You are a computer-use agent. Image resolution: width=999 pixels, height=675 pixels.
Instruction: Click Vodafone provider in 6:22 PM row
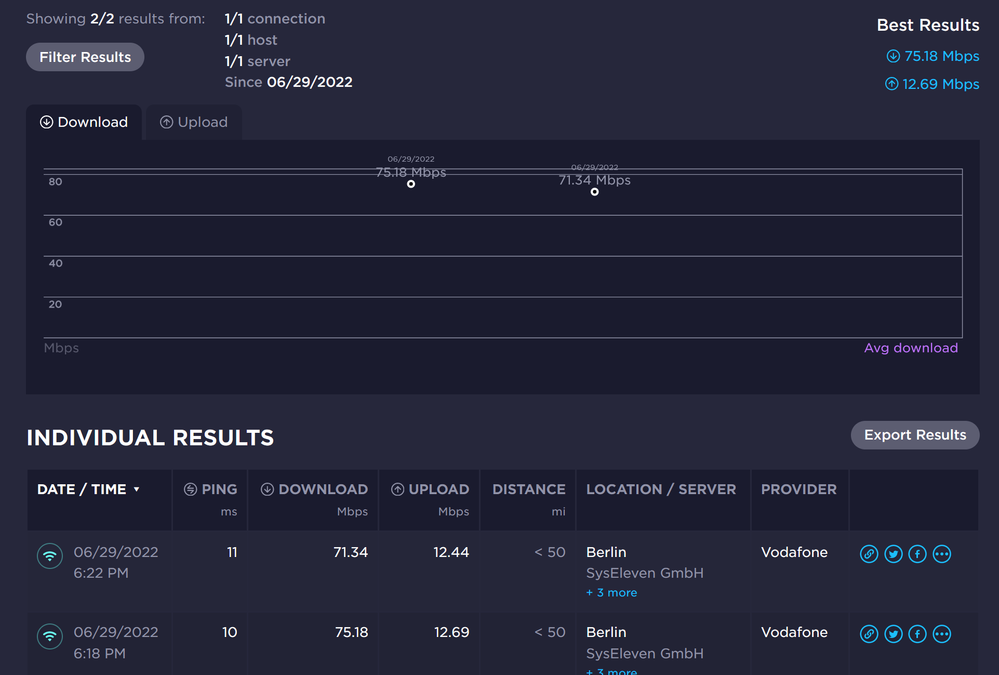[794, 553]
